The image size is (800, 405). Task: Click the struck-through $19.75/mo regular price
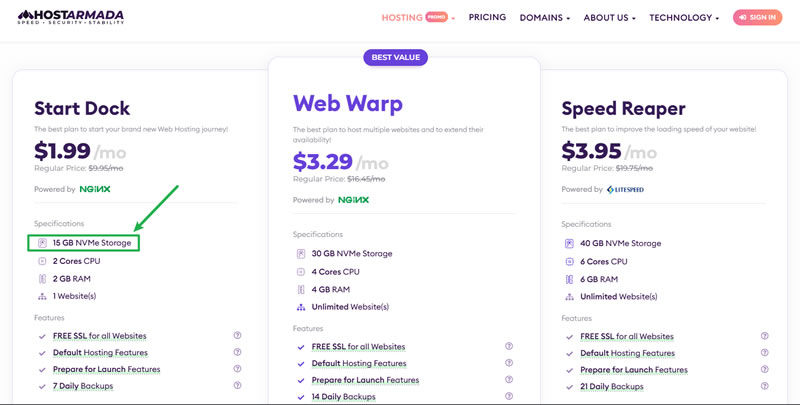tap(634, 168)
